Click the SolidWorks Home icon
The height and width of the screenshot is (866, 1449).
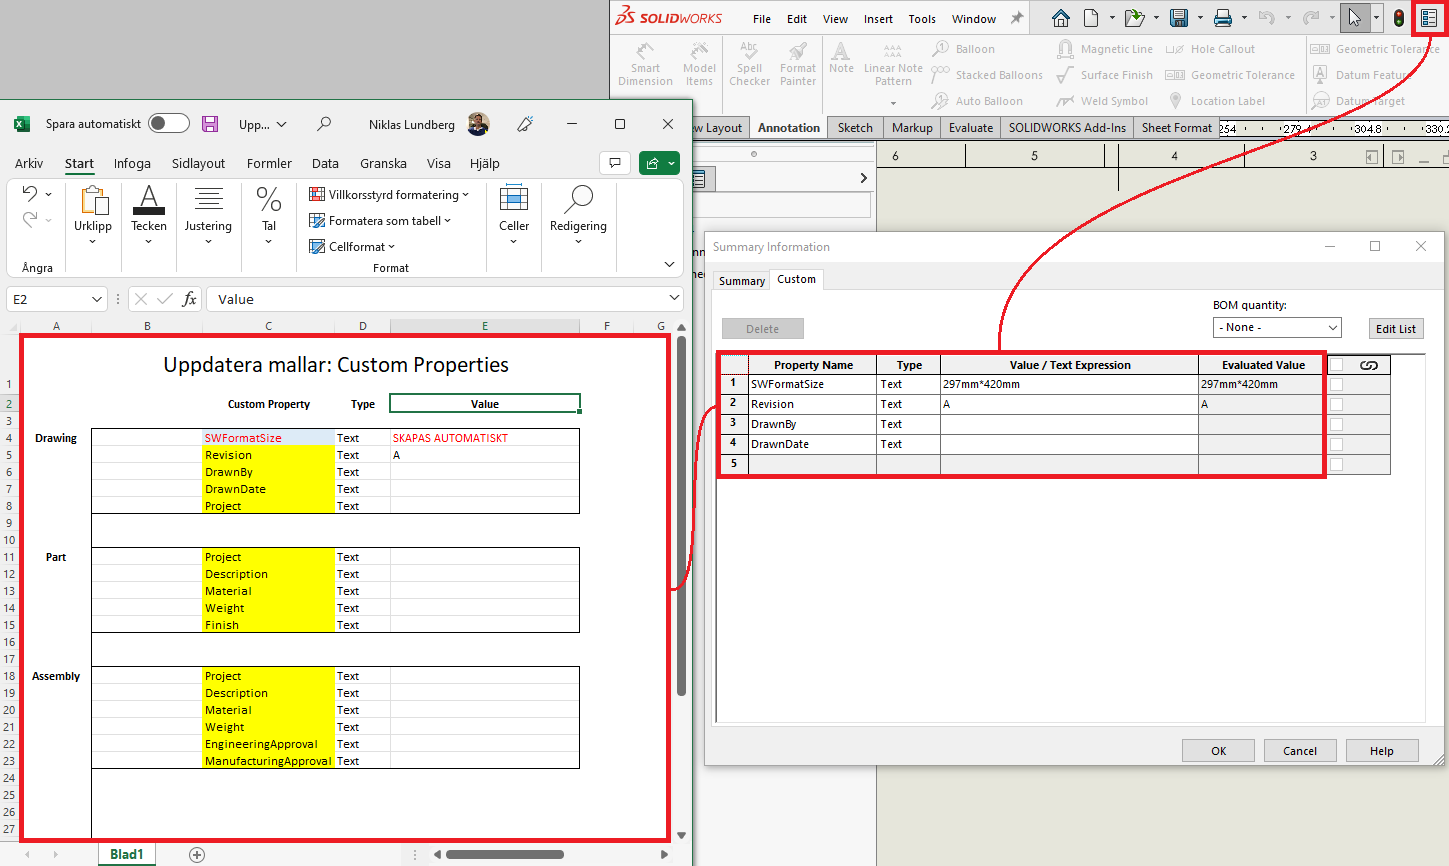coord(1061,18)
